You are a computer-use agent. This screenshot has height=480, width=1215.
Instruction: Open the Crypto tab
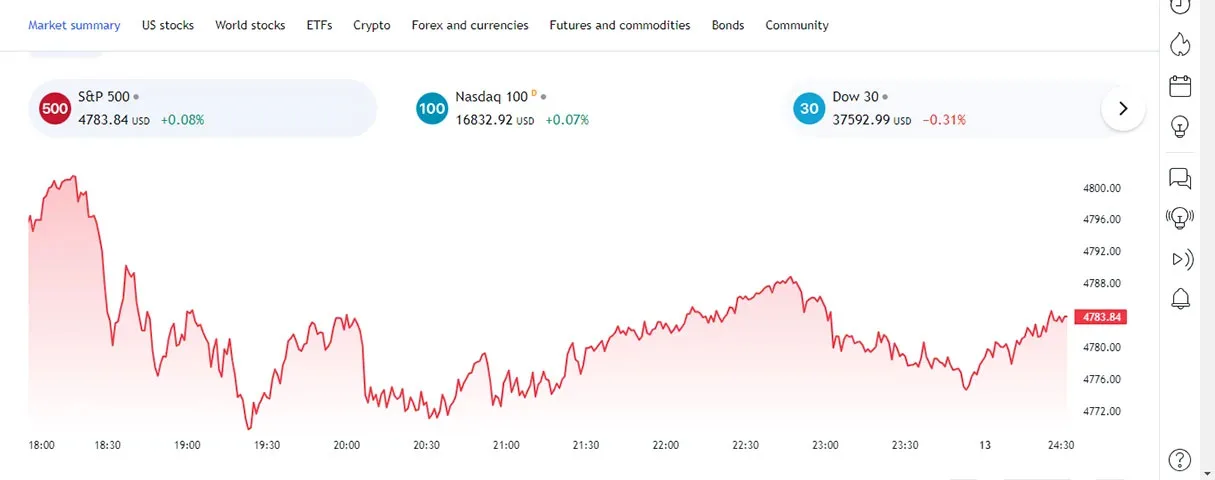372,25
